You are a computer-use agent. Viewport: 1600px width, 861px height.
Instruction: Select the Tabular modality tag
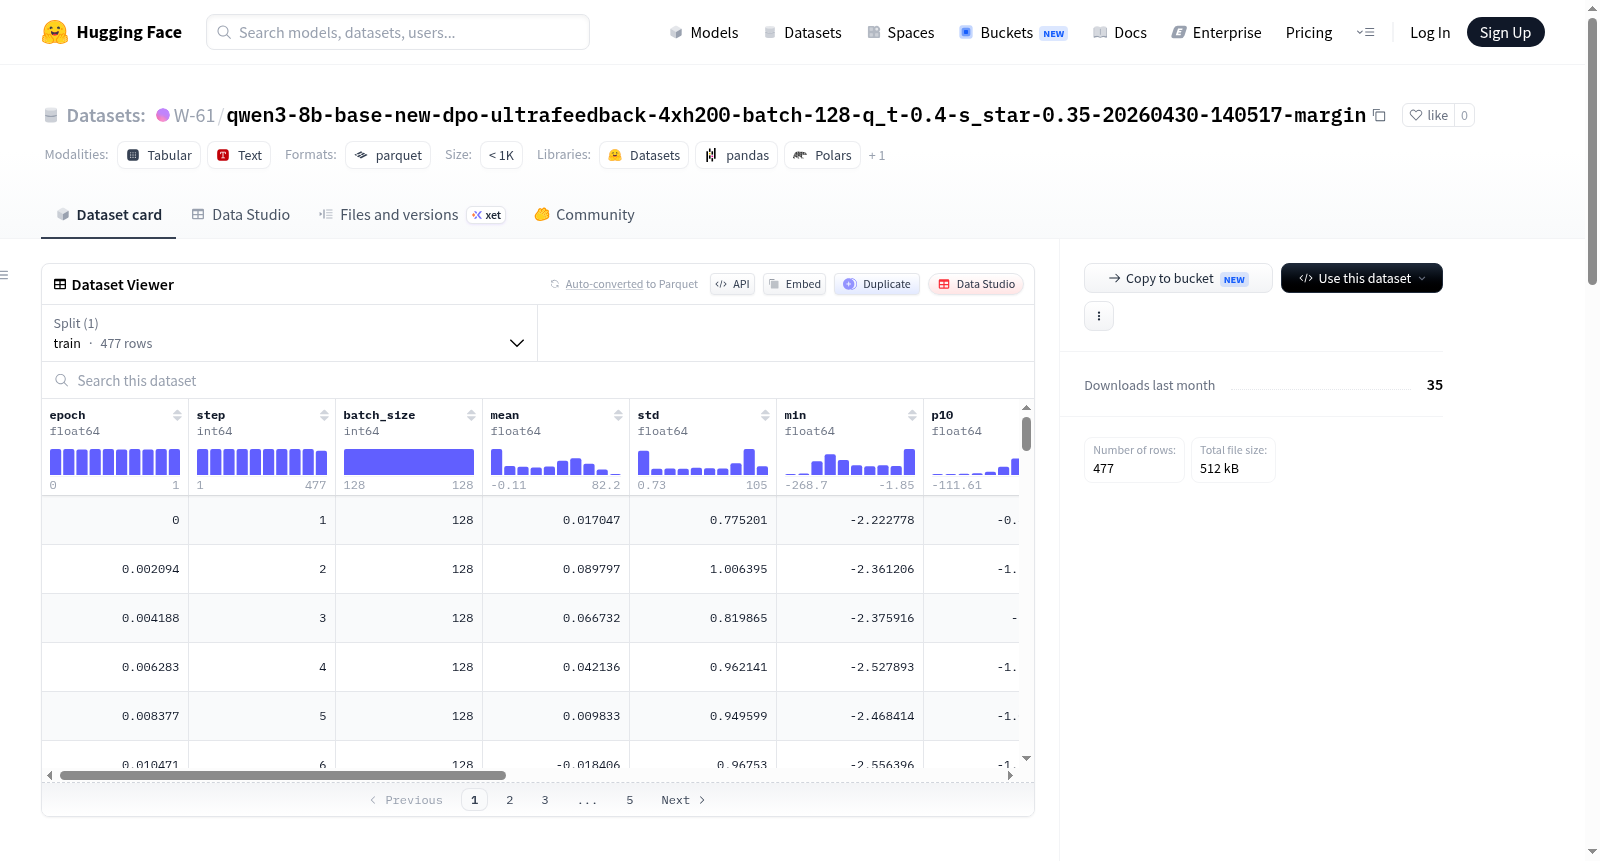tap(159, 155)
